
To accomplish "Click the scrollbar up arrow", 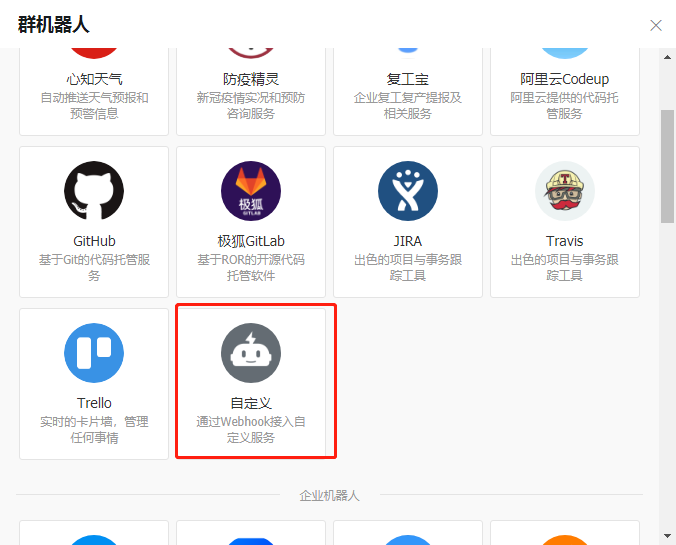I will 667,57.
